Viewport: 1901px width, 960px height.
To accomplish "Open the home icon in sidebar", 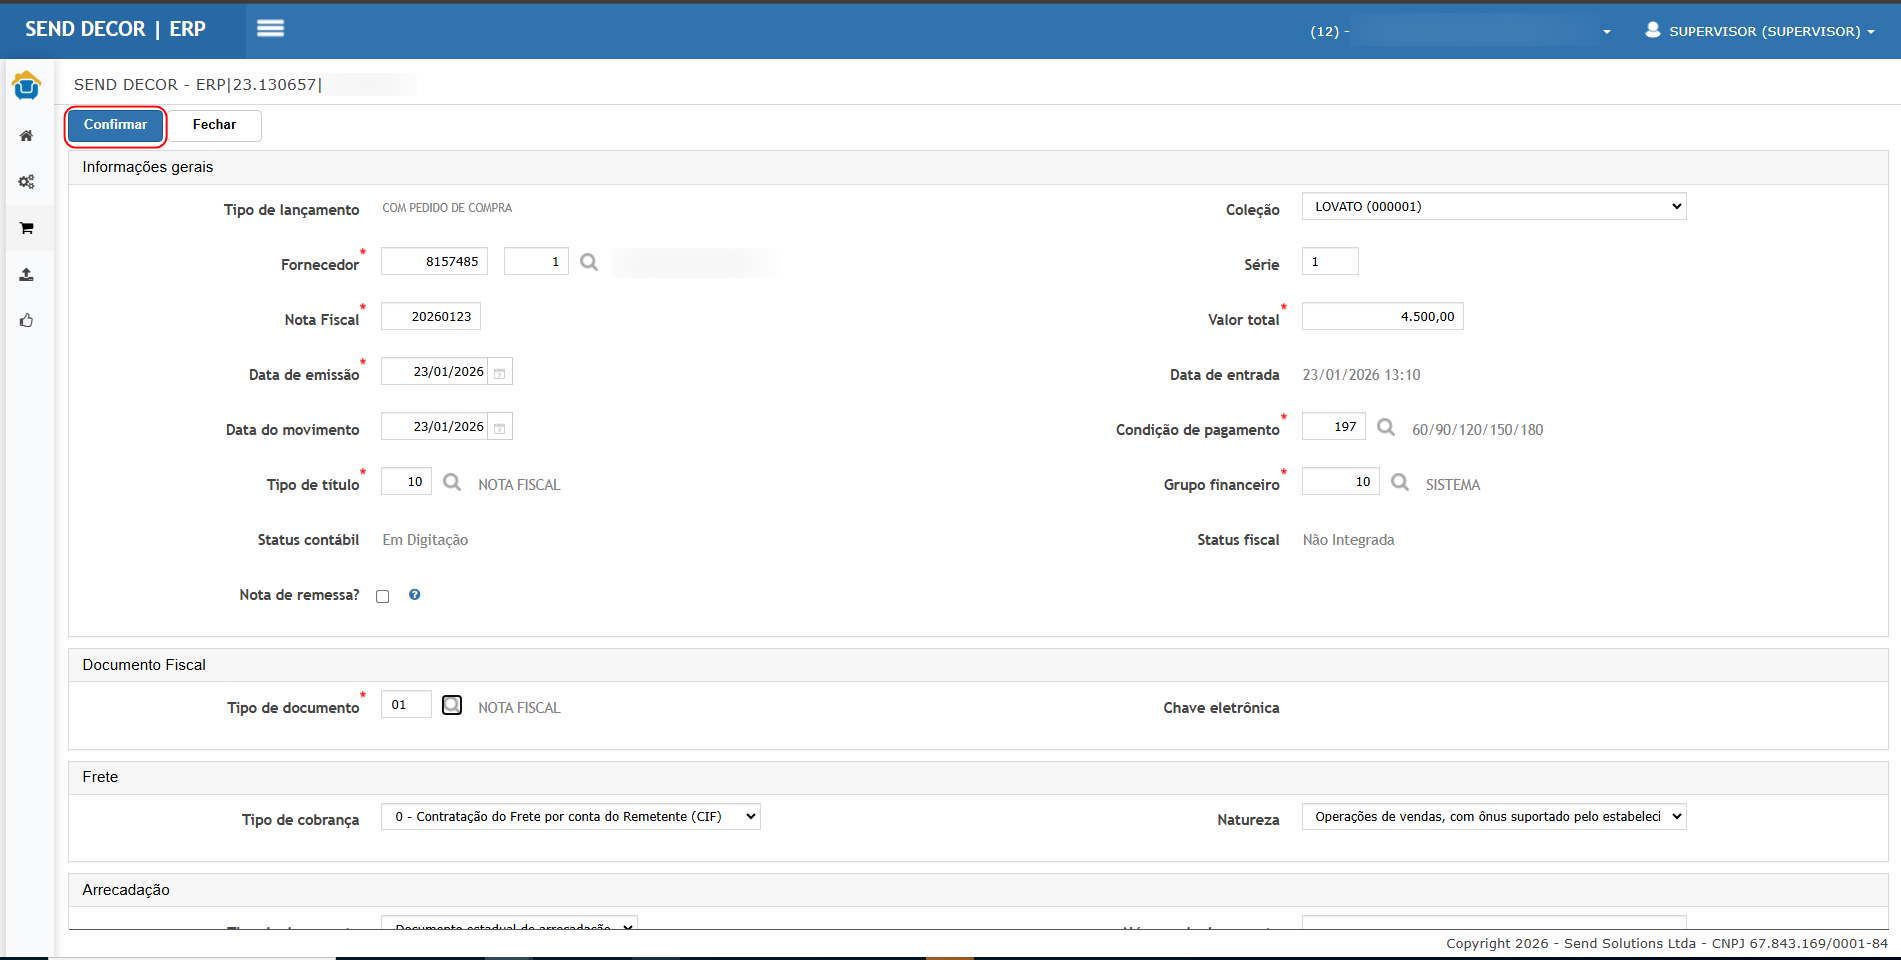I will click(x=27, y=136).
